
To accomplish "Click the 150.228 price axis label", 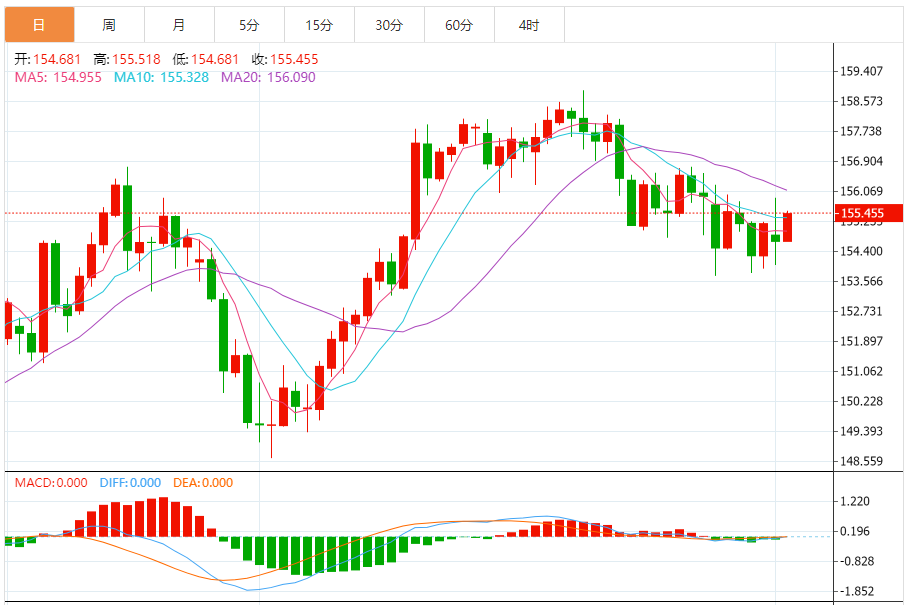I will (861, 402).
